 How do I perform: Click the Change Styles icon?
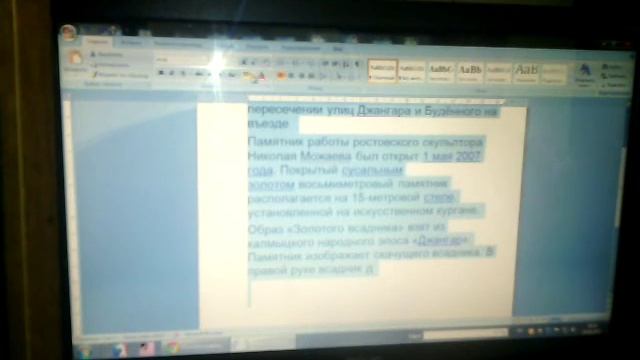tap(584, 76)
